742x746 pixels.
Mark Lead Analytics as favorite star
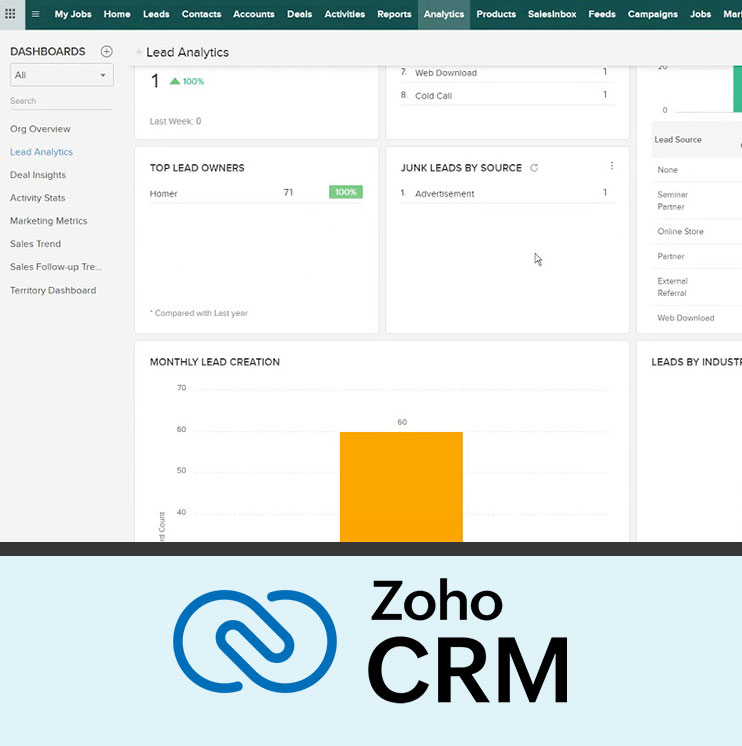[139, 52]
